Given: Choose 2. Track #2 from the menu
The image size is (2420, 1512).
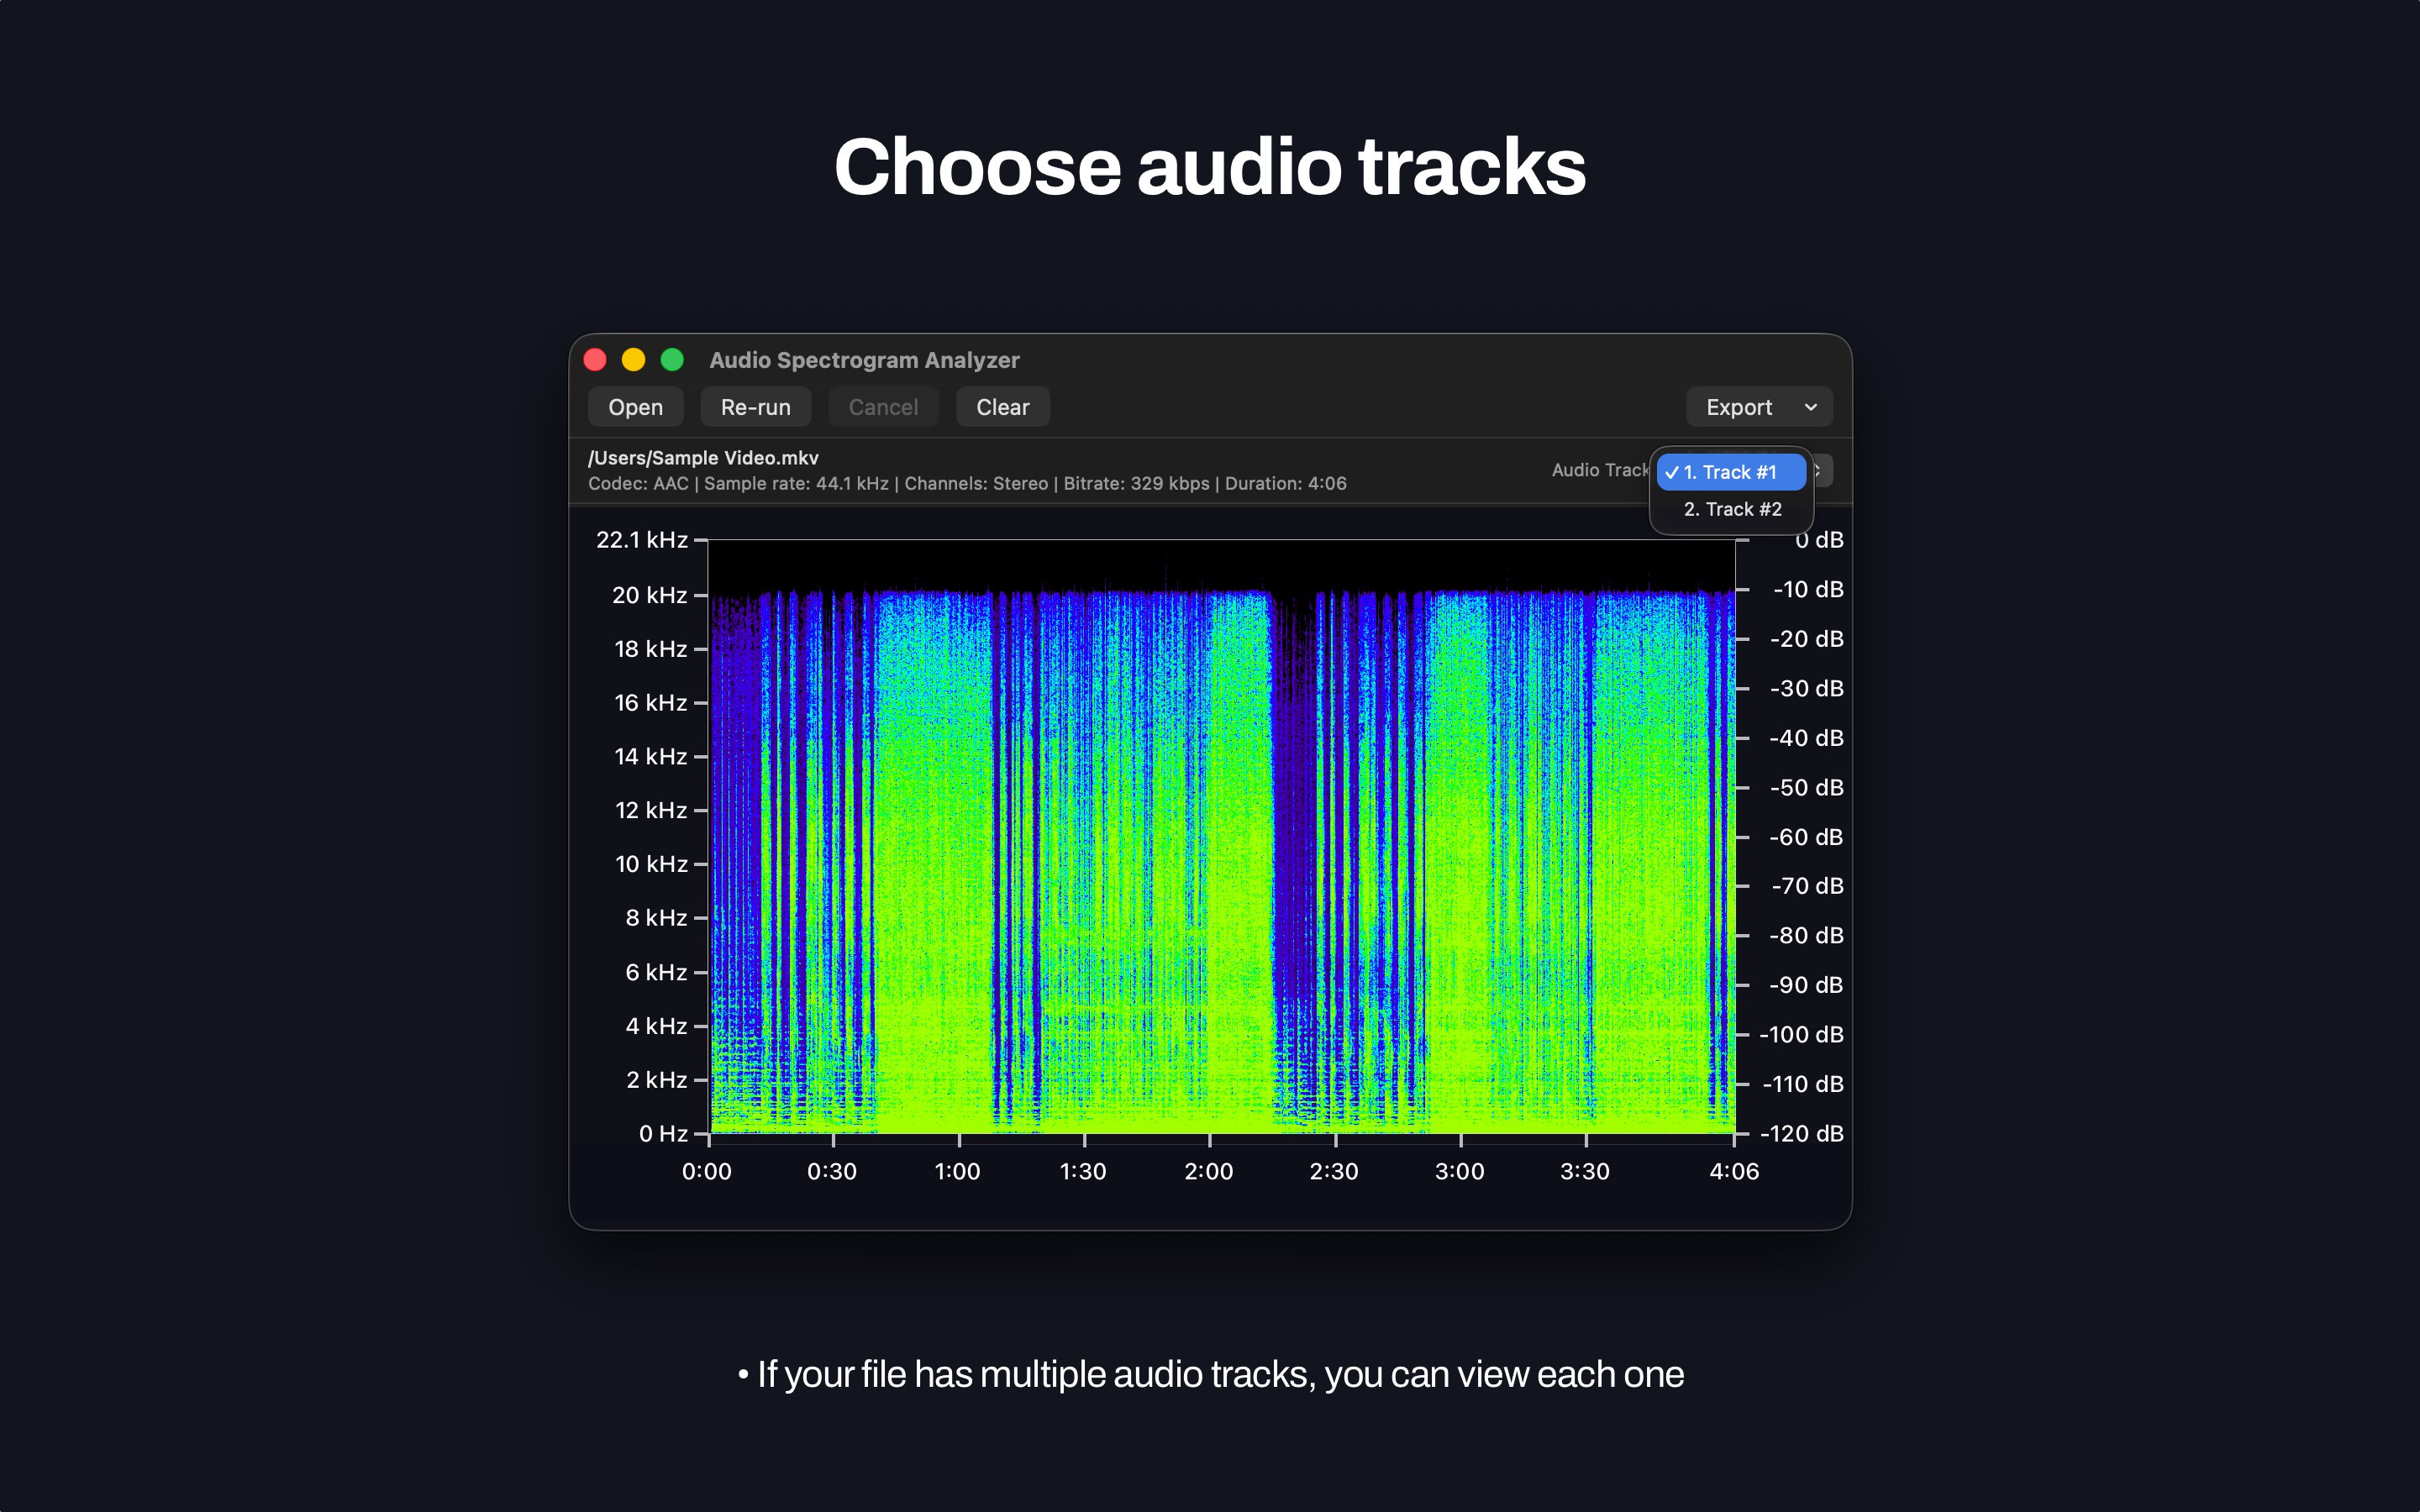Looking at the screenshot, I should click(1731, 509).
